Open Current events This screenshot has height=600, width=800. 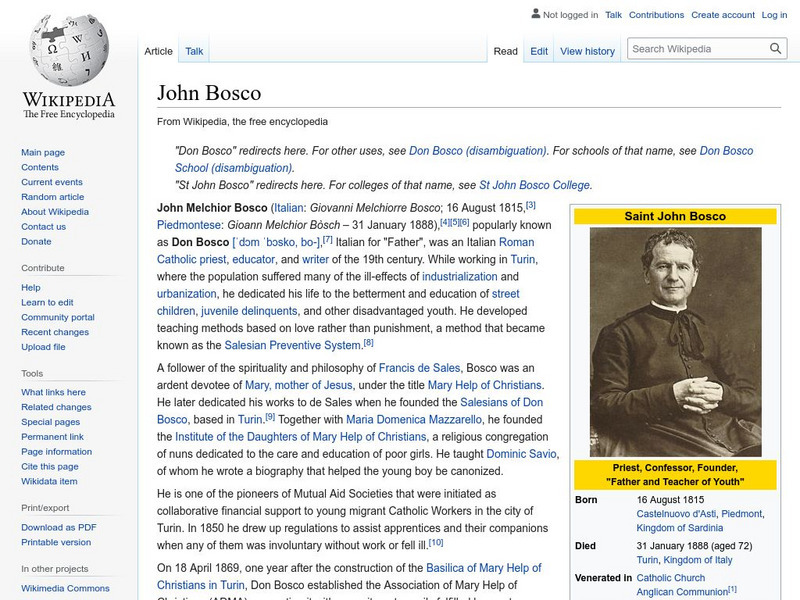point(52,182)
